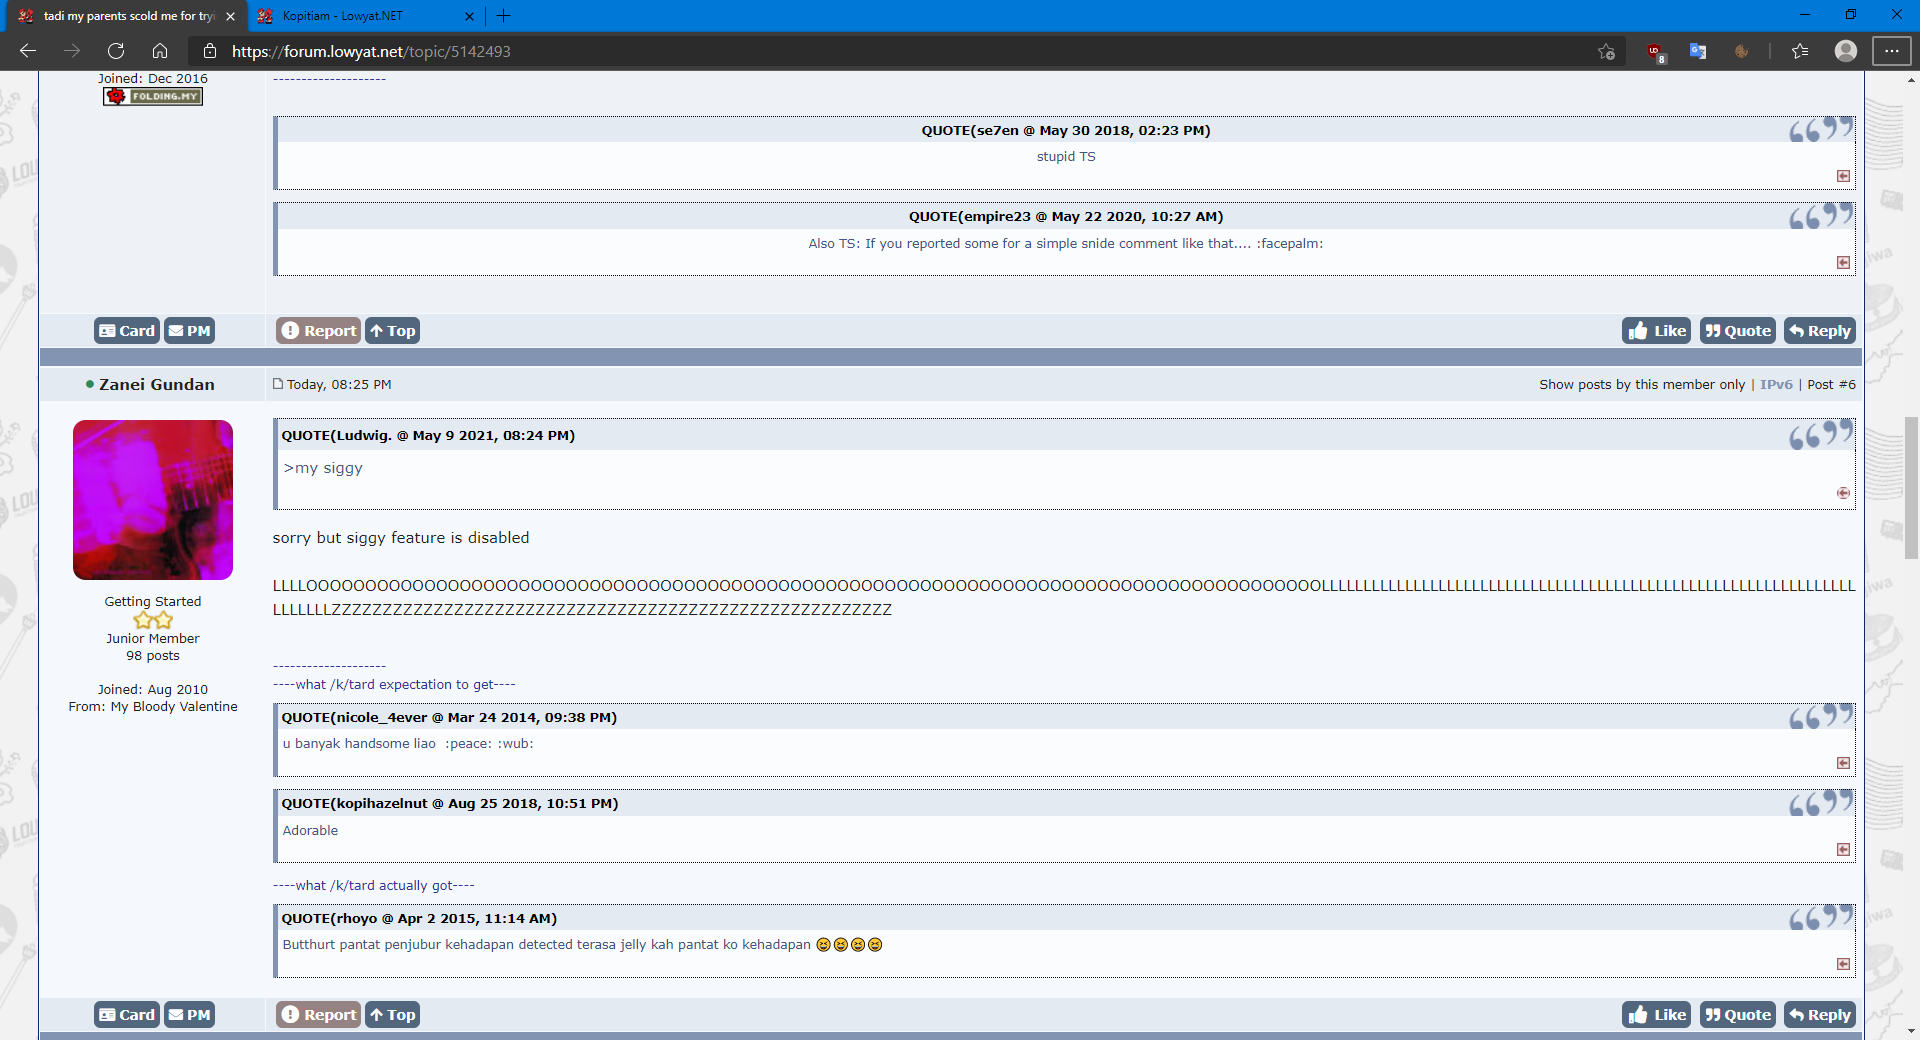Viewport: 1920px width, 1040px height.
Task: Open Zanei Gundan's avatar image
Action: pos(153,500)
